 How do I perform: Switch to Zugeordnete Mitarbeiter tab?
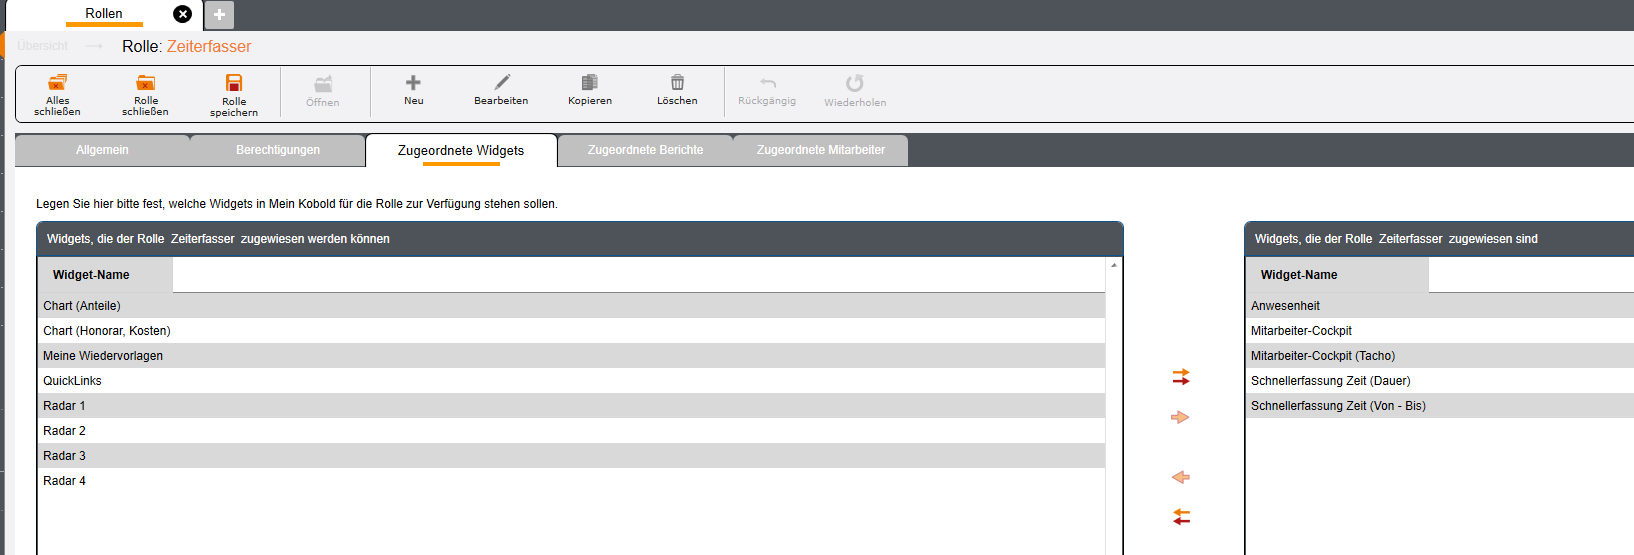click(x=820, y=150)
